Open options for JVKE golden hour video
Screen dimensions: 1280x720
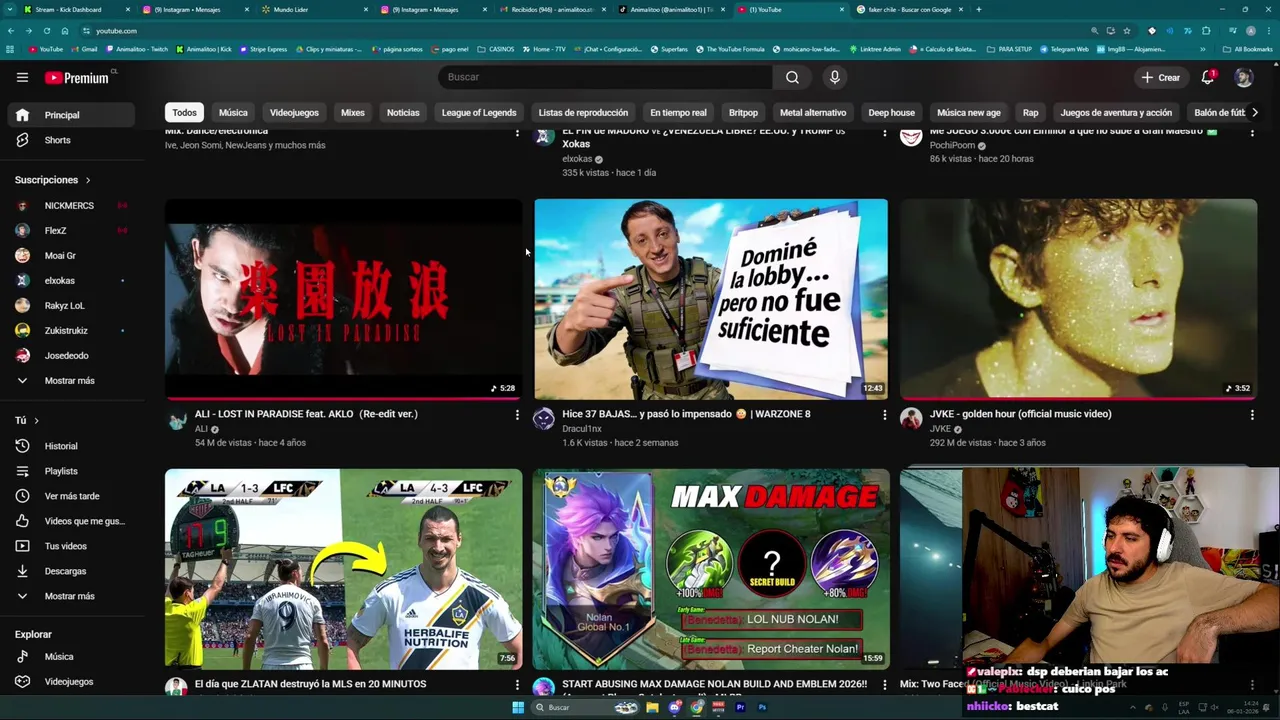[1252, 414]
